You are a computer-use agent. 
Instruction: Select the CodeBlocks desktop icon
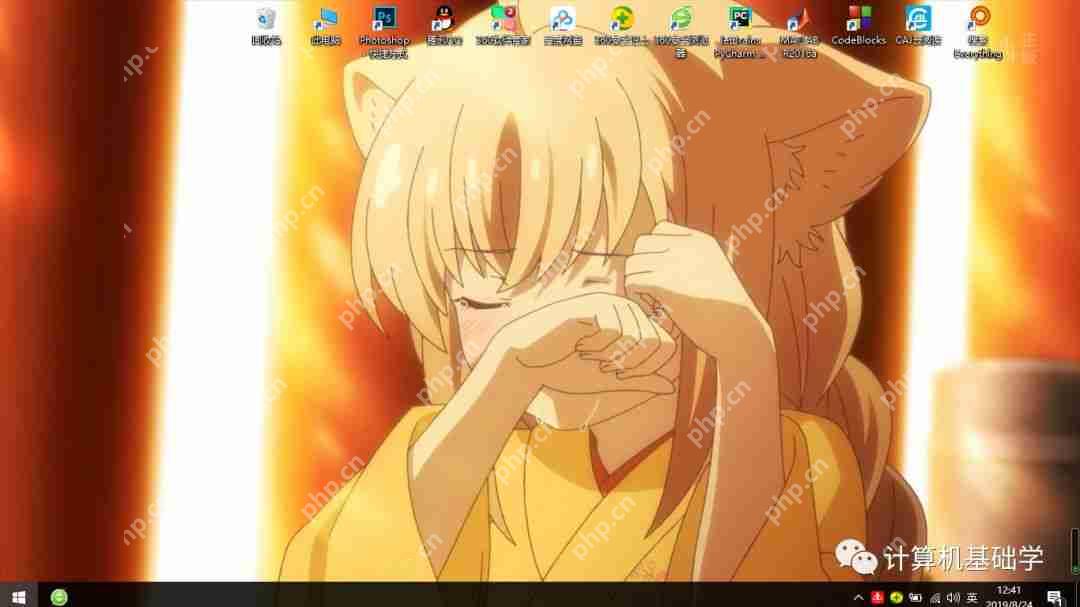coord(858,20)
